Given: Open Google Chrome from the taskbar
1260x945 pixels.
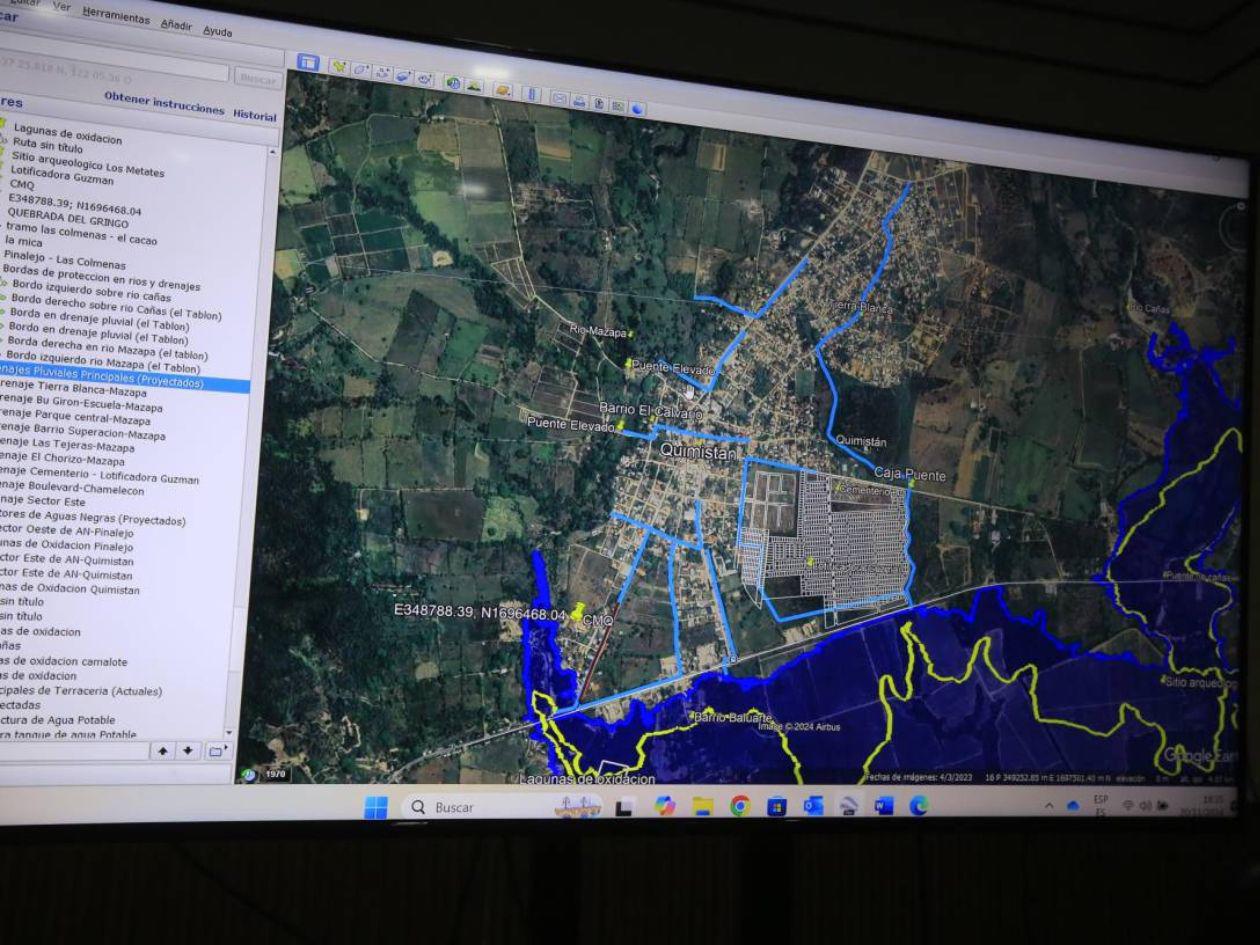Looking at the screenshot, I should click(740, 806).
